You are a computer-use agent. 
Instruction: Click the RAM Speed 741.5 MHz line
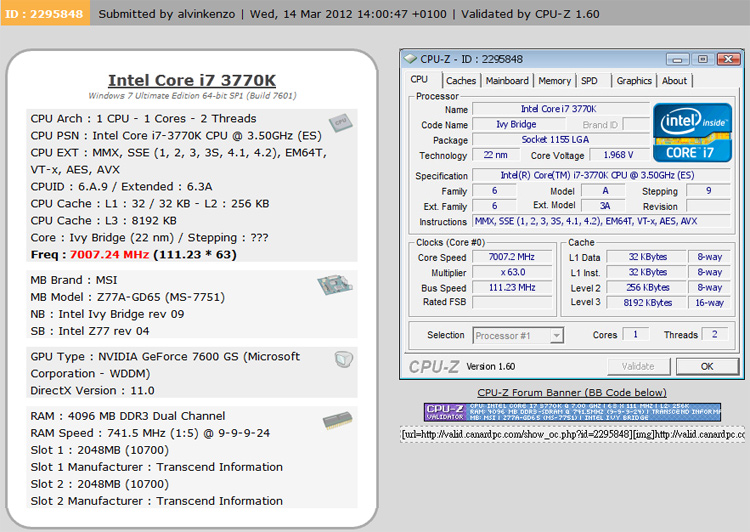150,433
